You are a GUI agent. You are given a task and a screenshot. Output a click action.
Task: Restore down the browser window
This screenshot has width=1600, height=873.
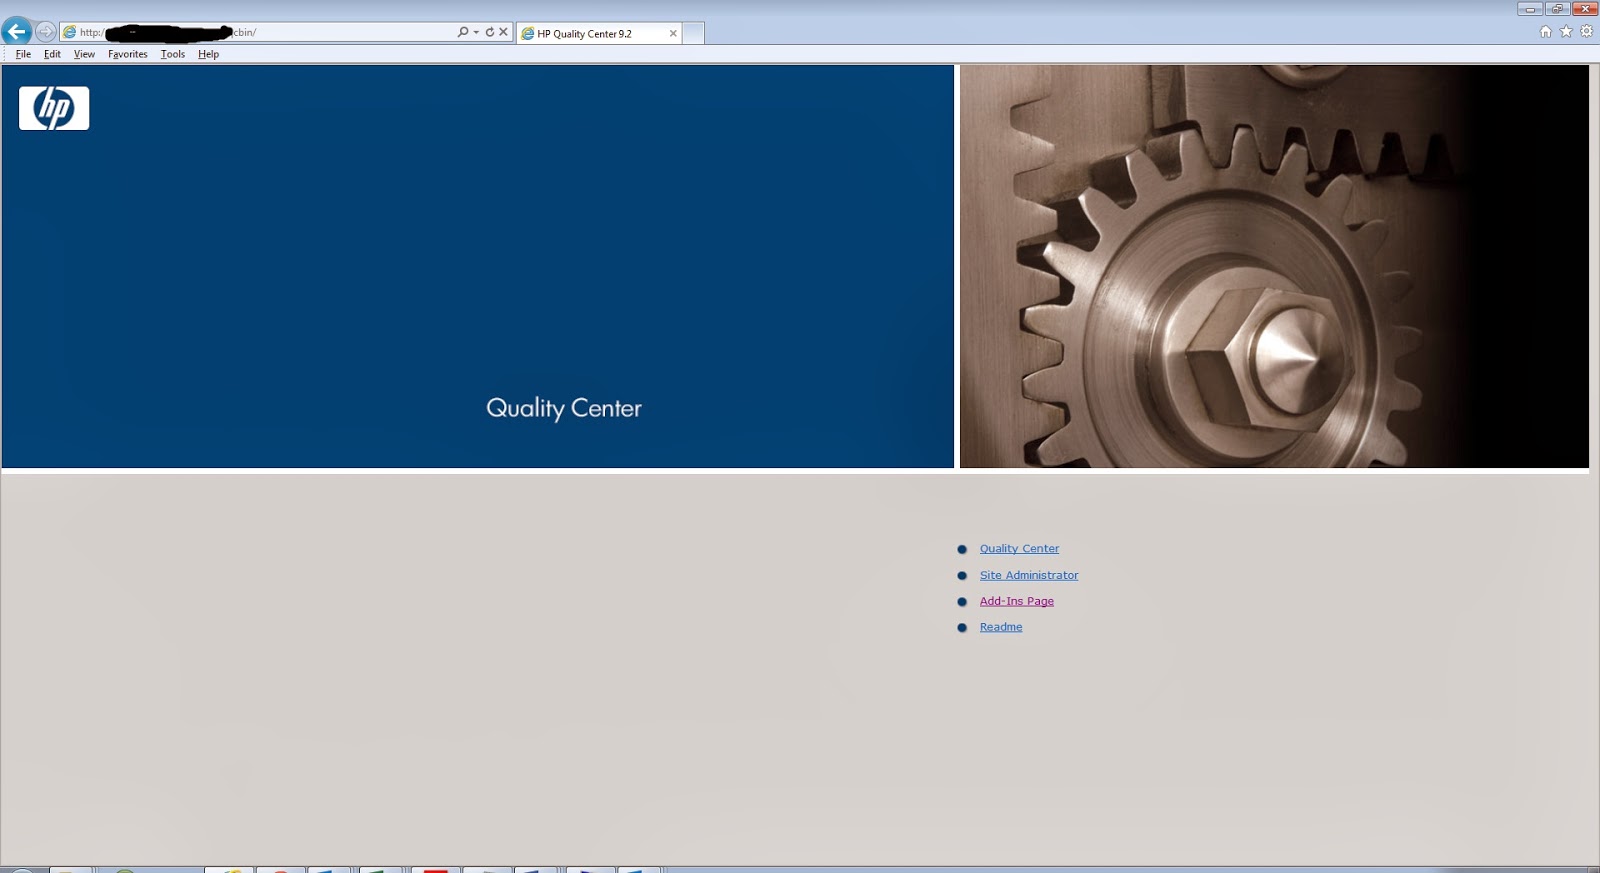pyautogui.click(x=1557, y=9)
